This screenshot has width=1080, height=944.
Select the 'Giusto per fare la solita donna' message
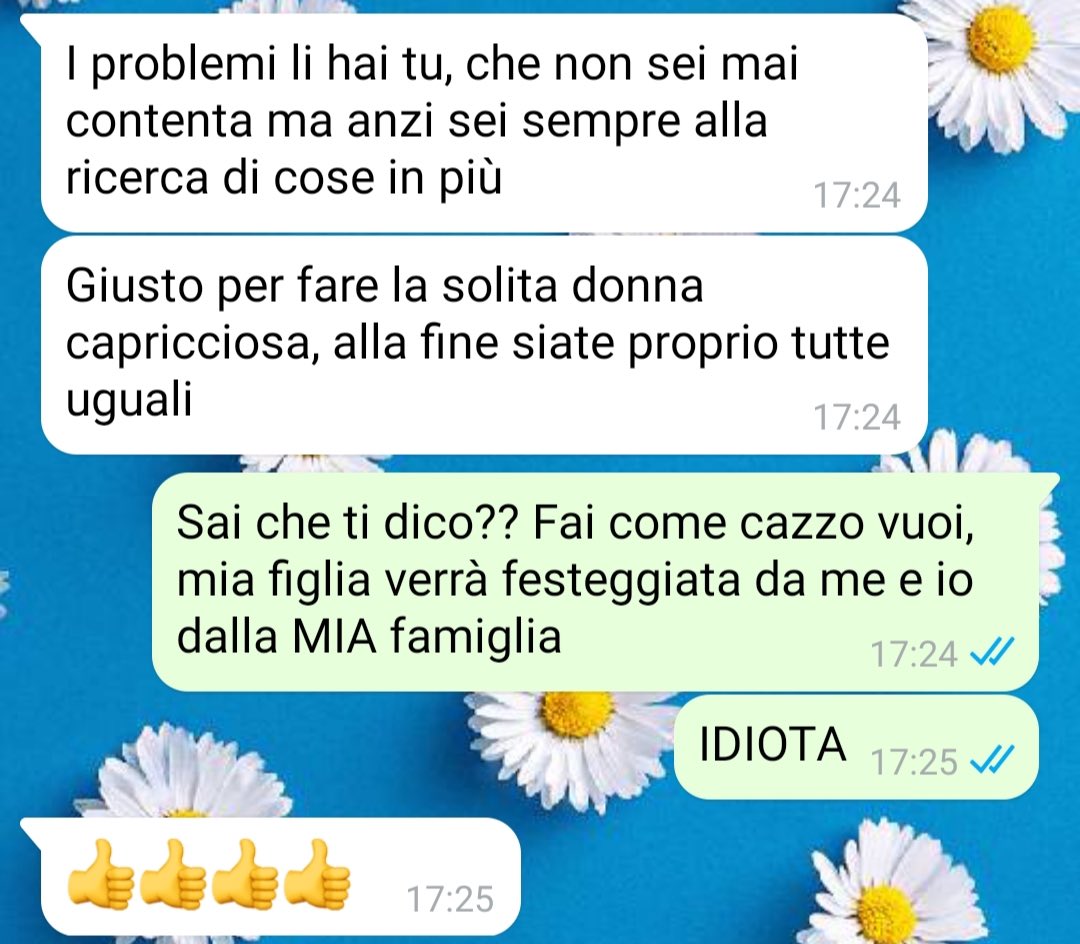tap(484, 344)
